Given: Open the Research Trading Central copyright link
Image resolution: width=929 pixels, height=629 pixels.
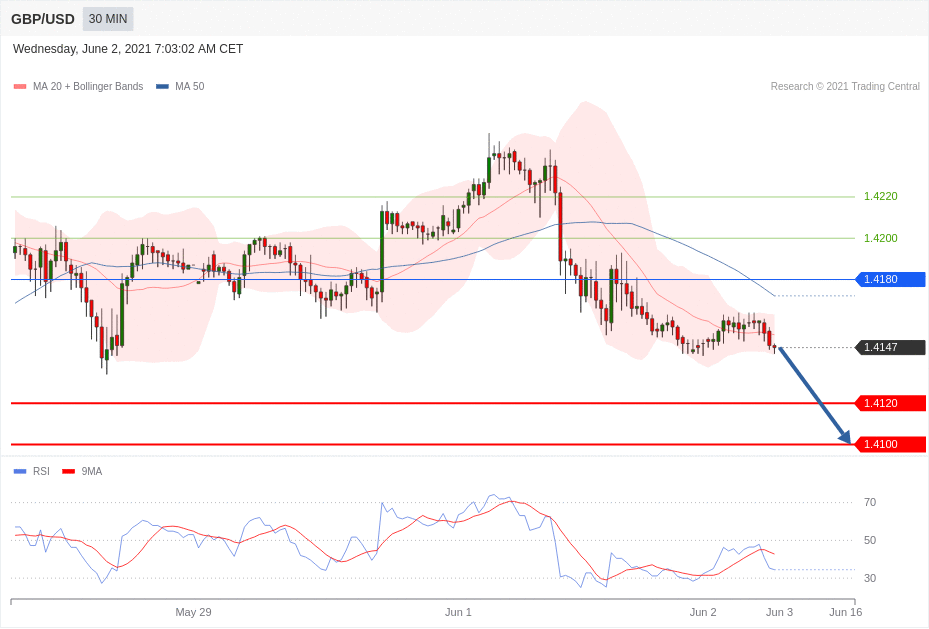Looking at the screenshot, I should point(845,87).
